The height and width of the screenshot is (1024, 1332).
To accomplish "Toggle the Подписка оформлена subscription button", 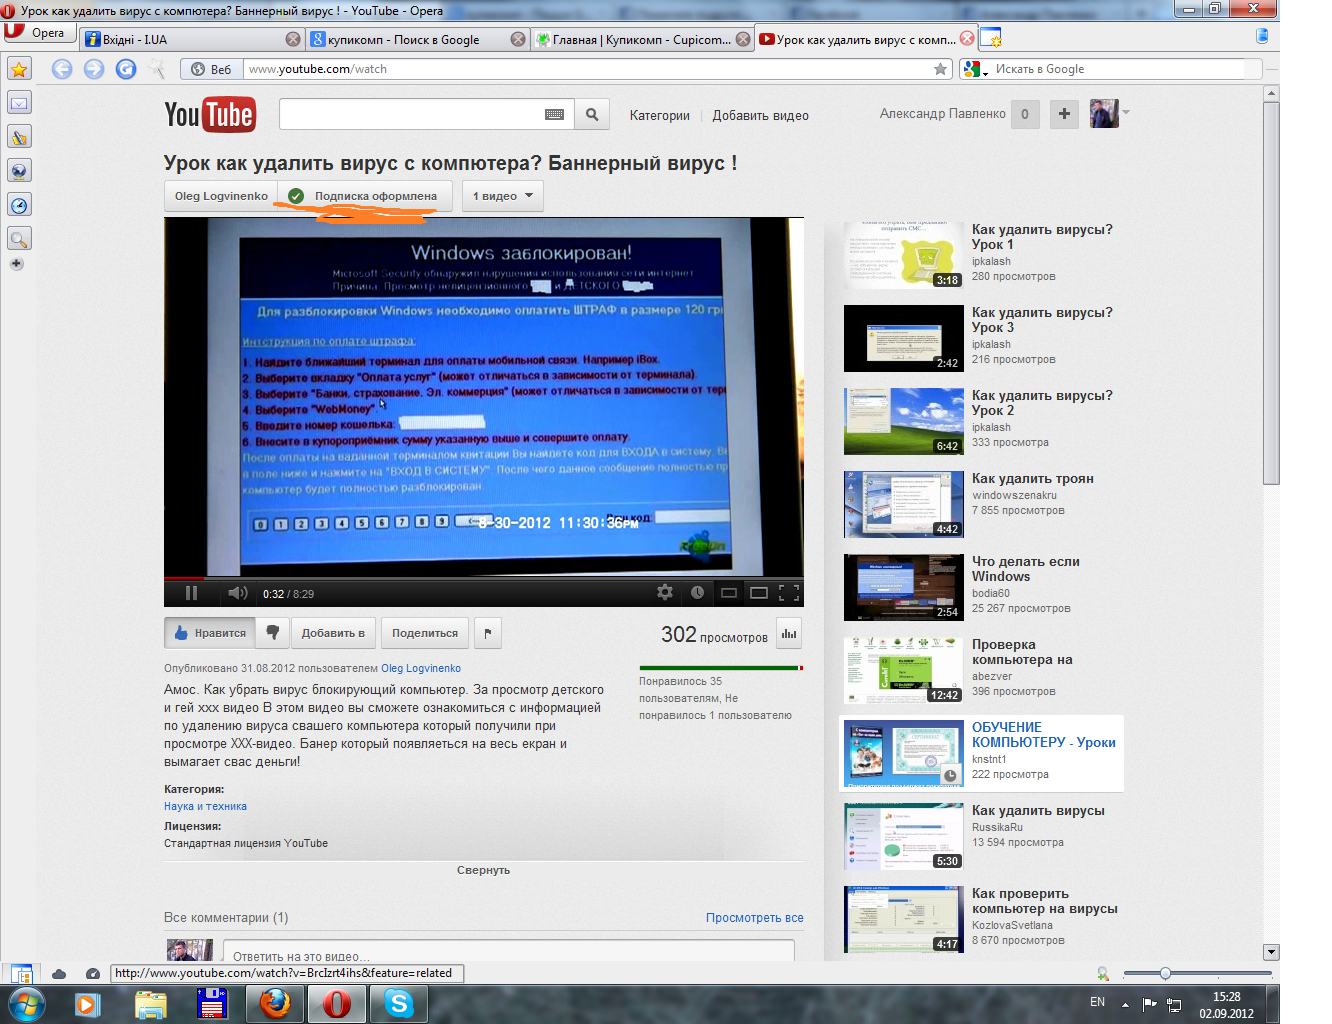I will 365,196.
